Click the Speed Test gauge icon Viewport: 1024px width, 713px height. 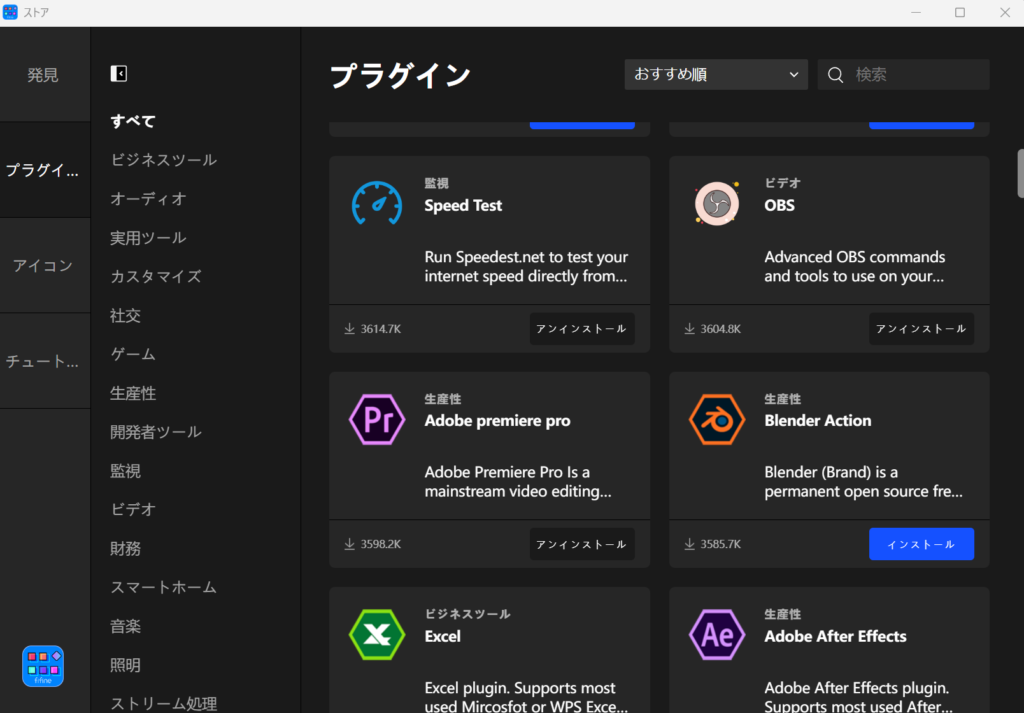(x=376, y=204)
